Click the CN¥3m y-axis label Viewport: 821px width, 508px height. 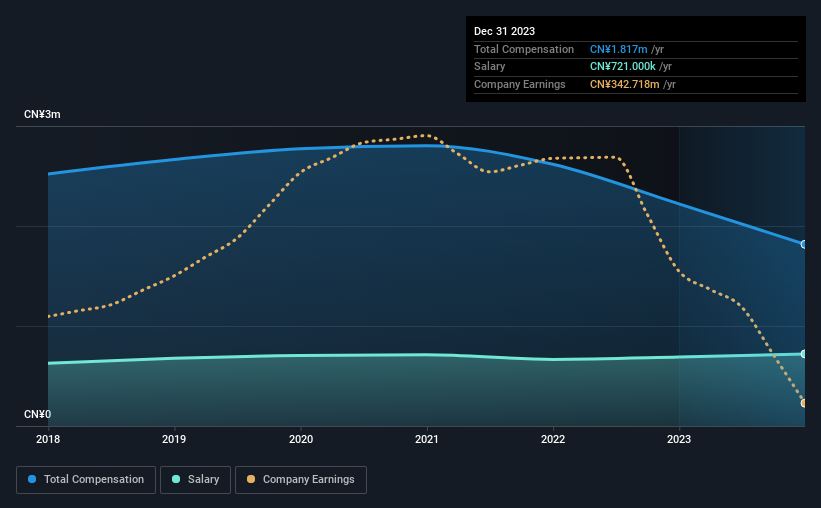click(x=42, y=114)
